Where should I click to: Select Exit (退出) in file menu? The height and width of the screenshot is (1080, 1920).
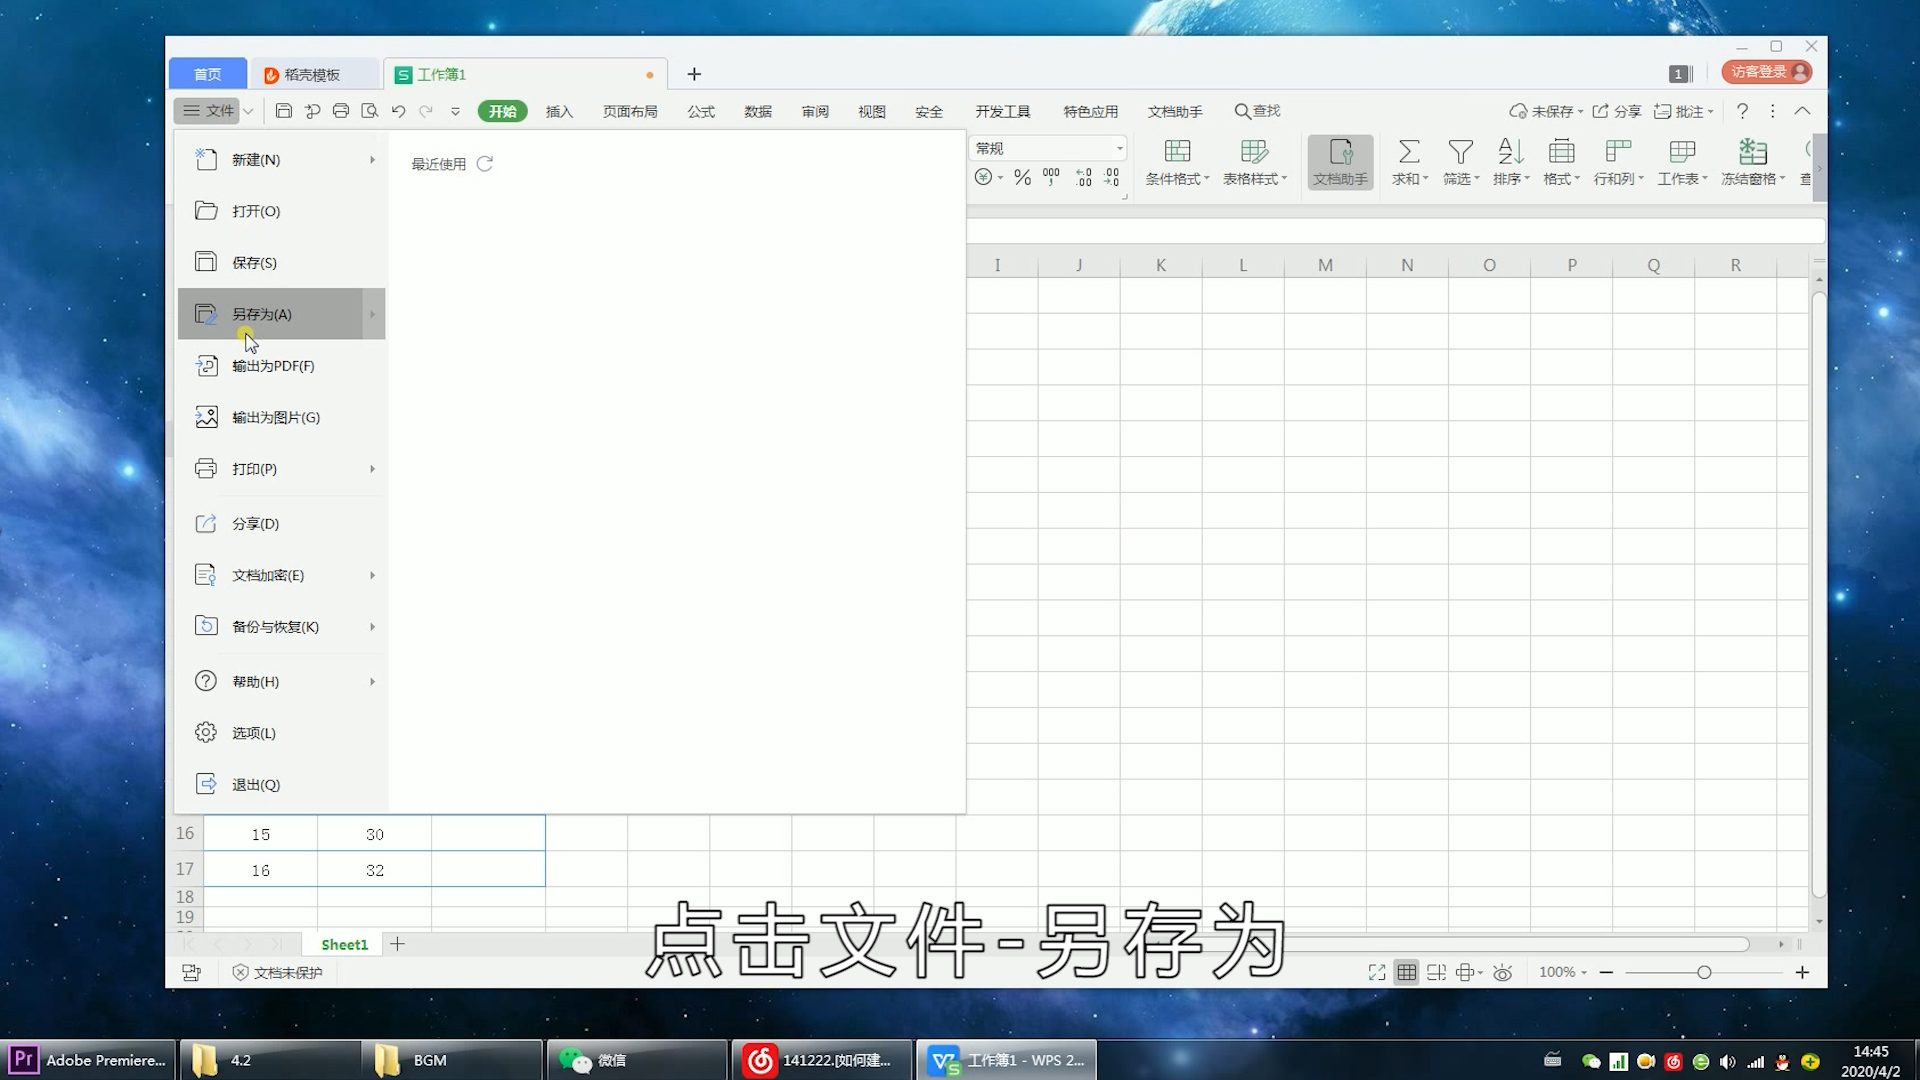coord(281,785)
